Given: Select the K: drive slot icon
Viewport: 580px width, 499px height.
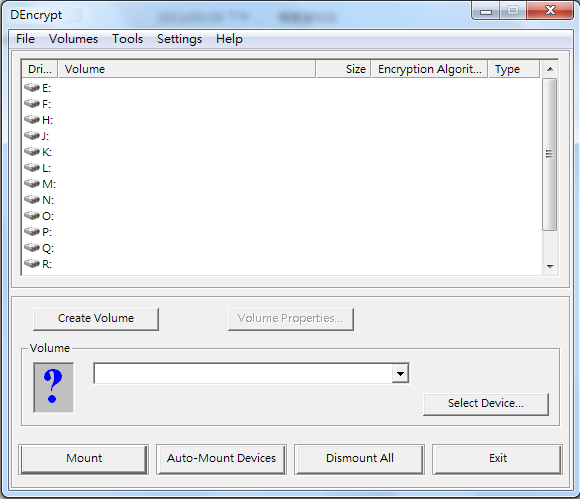Looking at the screenshot, I should pyautogui.click(x=32, y=152).
